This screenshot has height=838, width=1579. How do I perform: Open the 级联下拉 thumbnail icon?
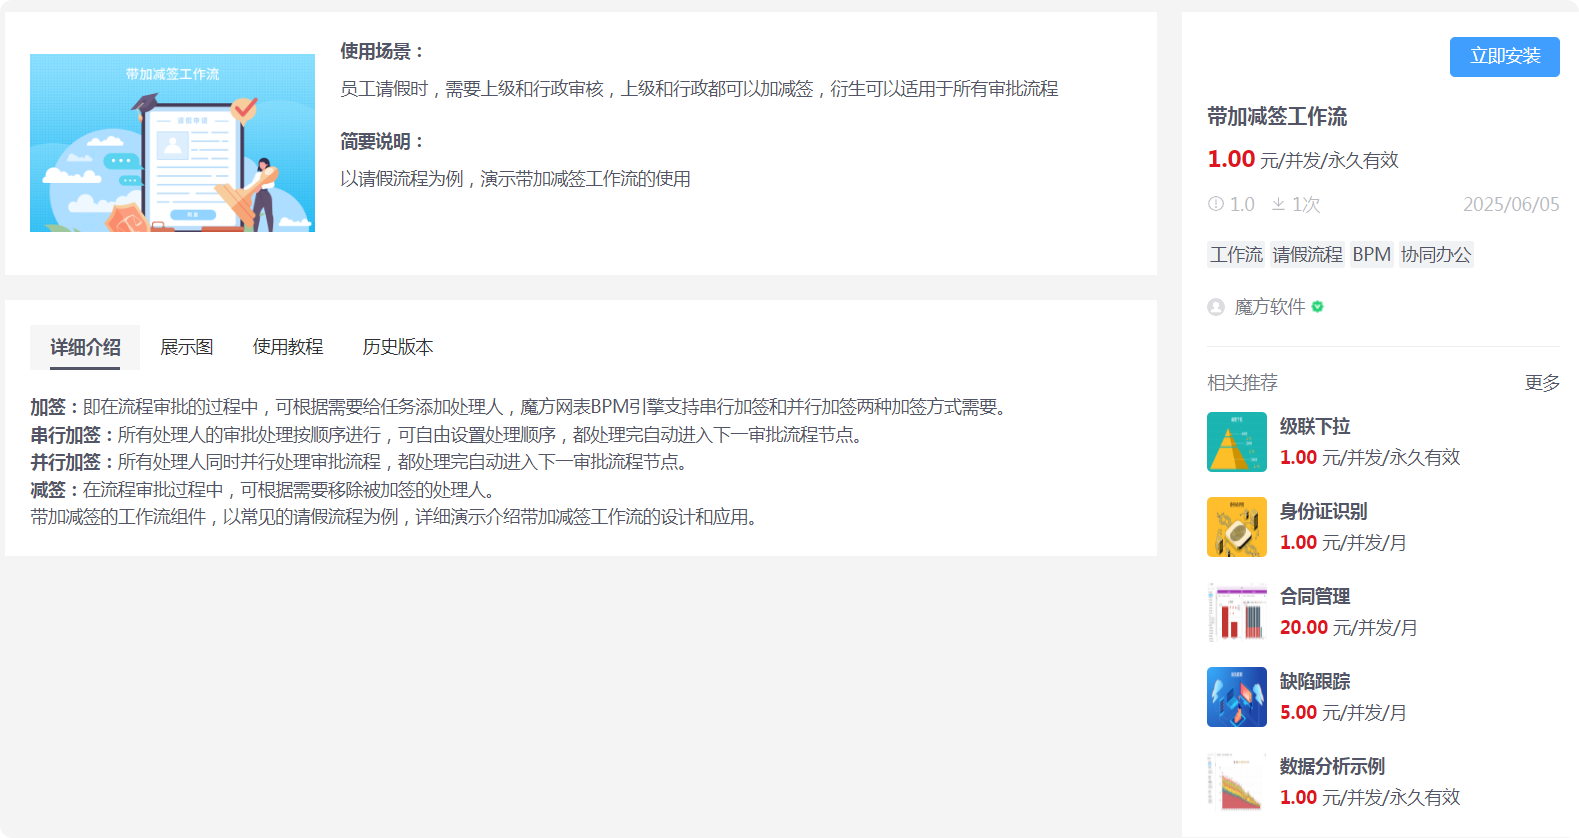[1237, 442]
